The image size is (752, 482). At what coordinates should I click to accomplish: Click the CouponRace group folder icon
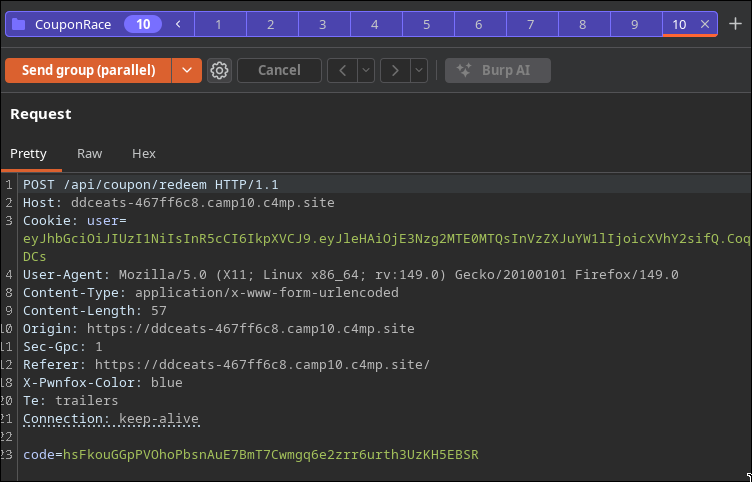coord(19,24)
